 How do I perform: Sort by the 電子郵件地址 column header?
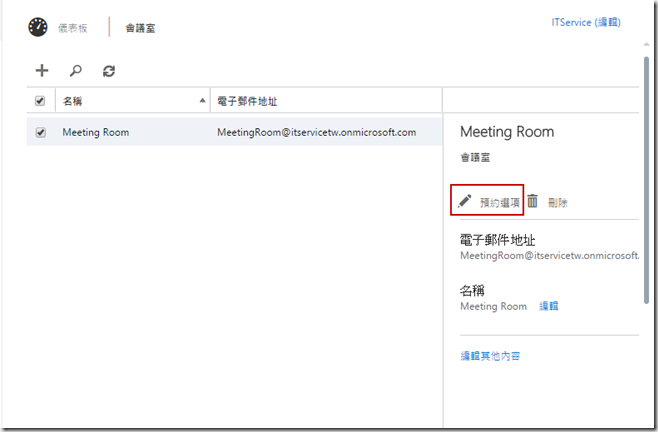[x=247, y=101]
